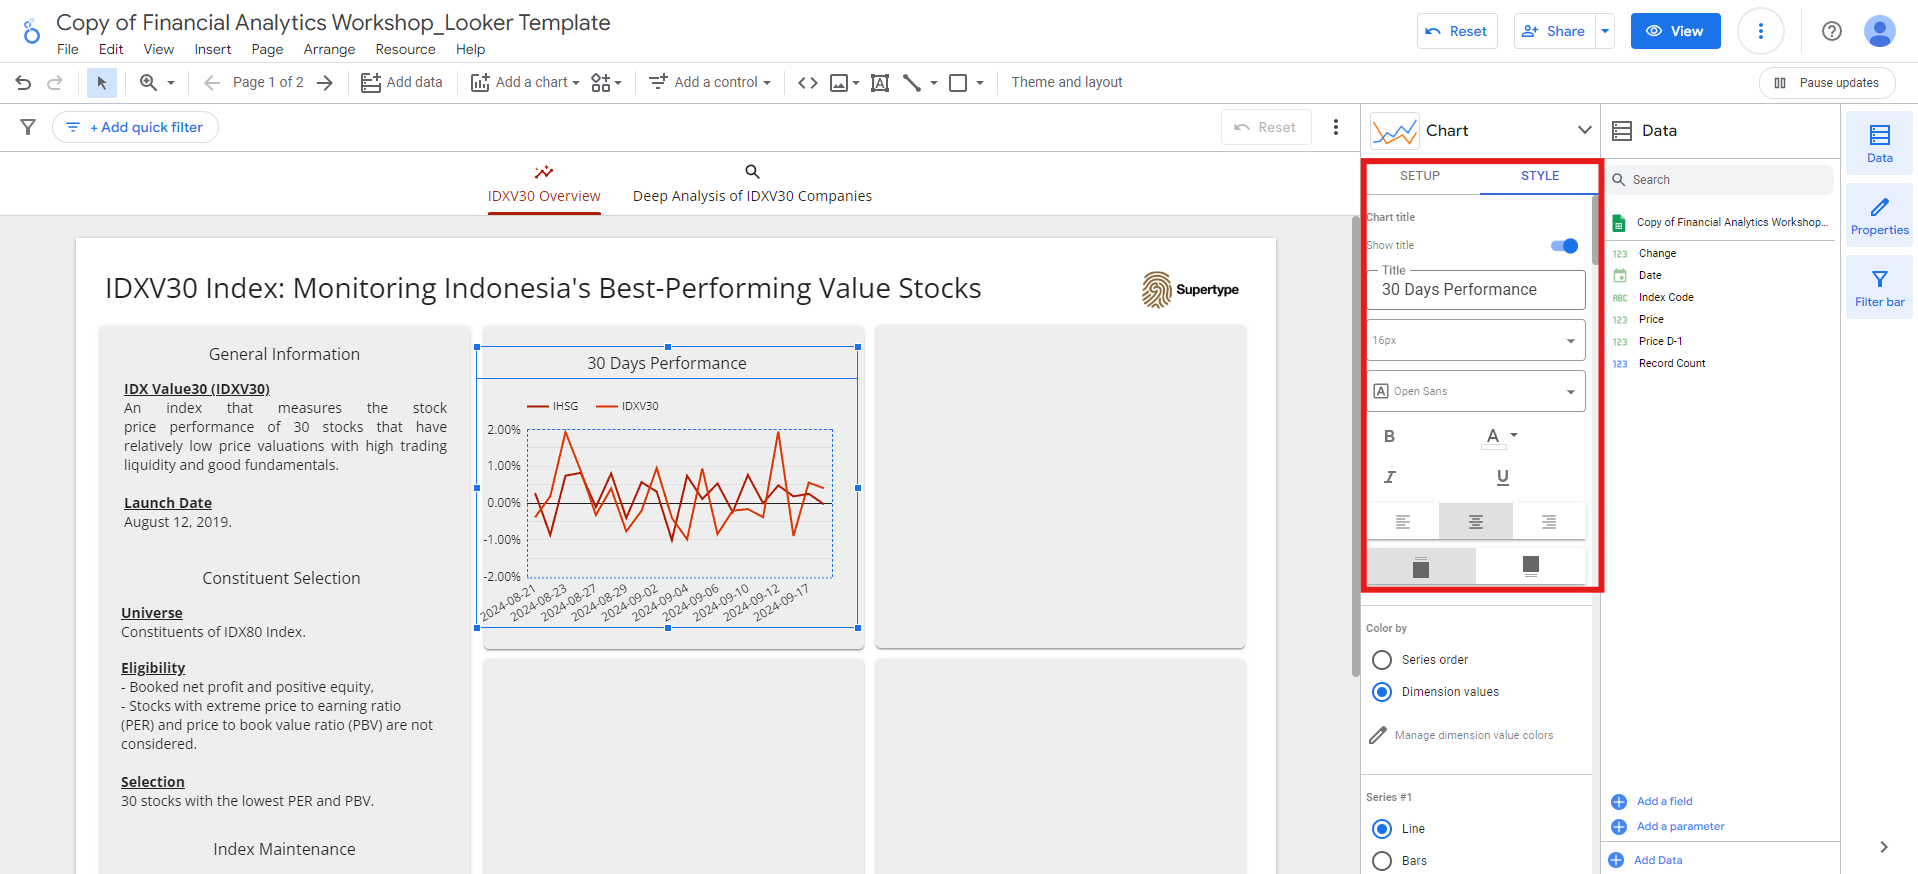Viewport: 1918px width, 874px height.
Task: Open the Help question mark icon
Action: point(1832,31)
